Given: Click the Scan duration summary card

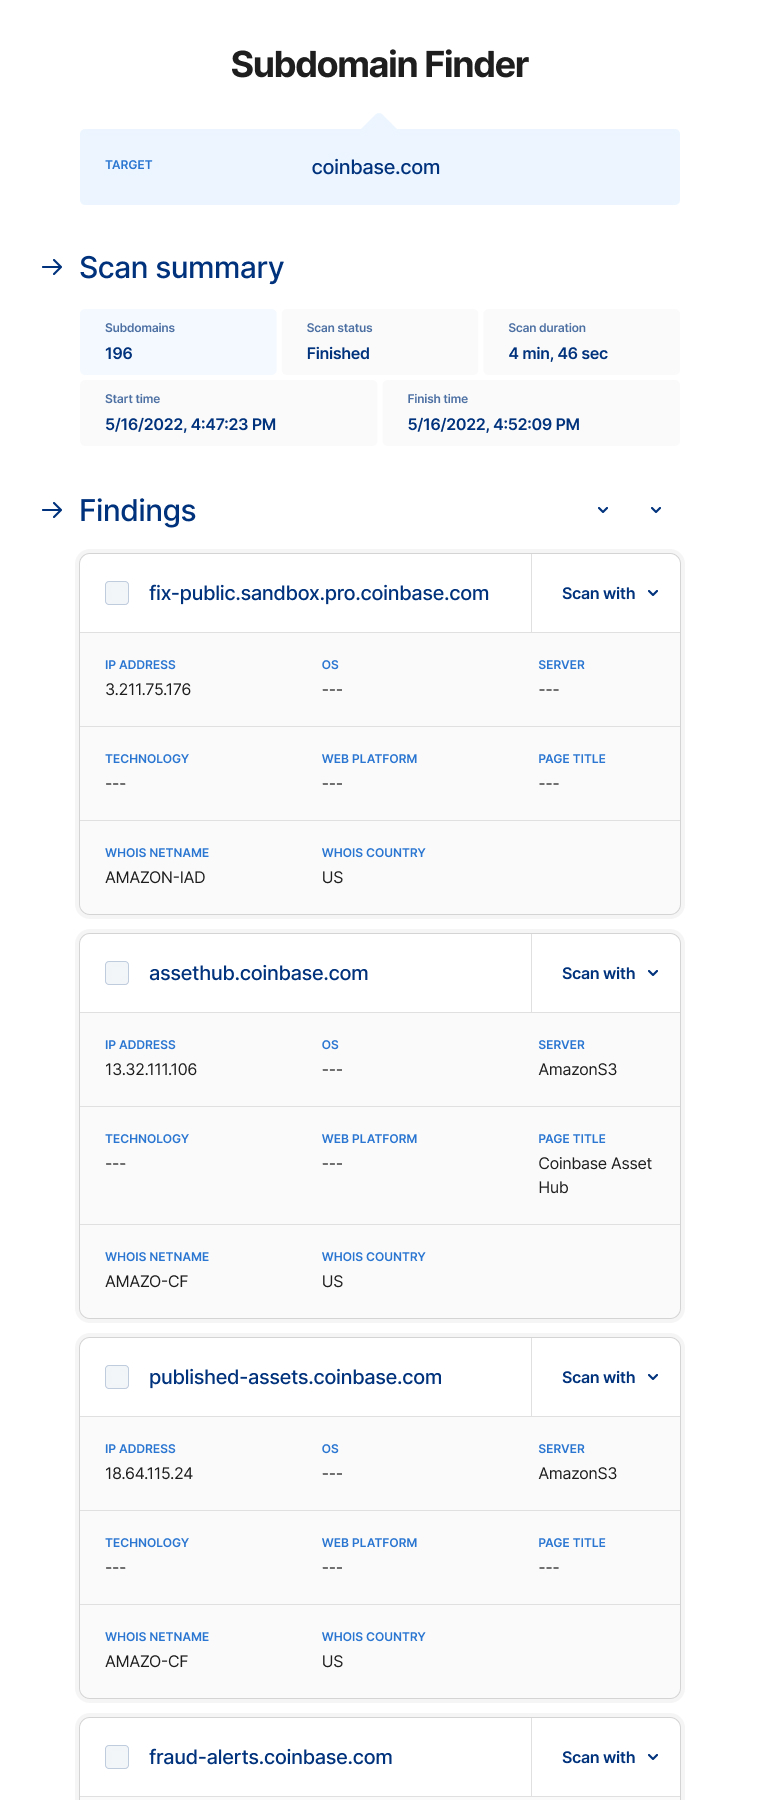Looking at the screenshot, I should pyautogui.click(x=581, y=341).
